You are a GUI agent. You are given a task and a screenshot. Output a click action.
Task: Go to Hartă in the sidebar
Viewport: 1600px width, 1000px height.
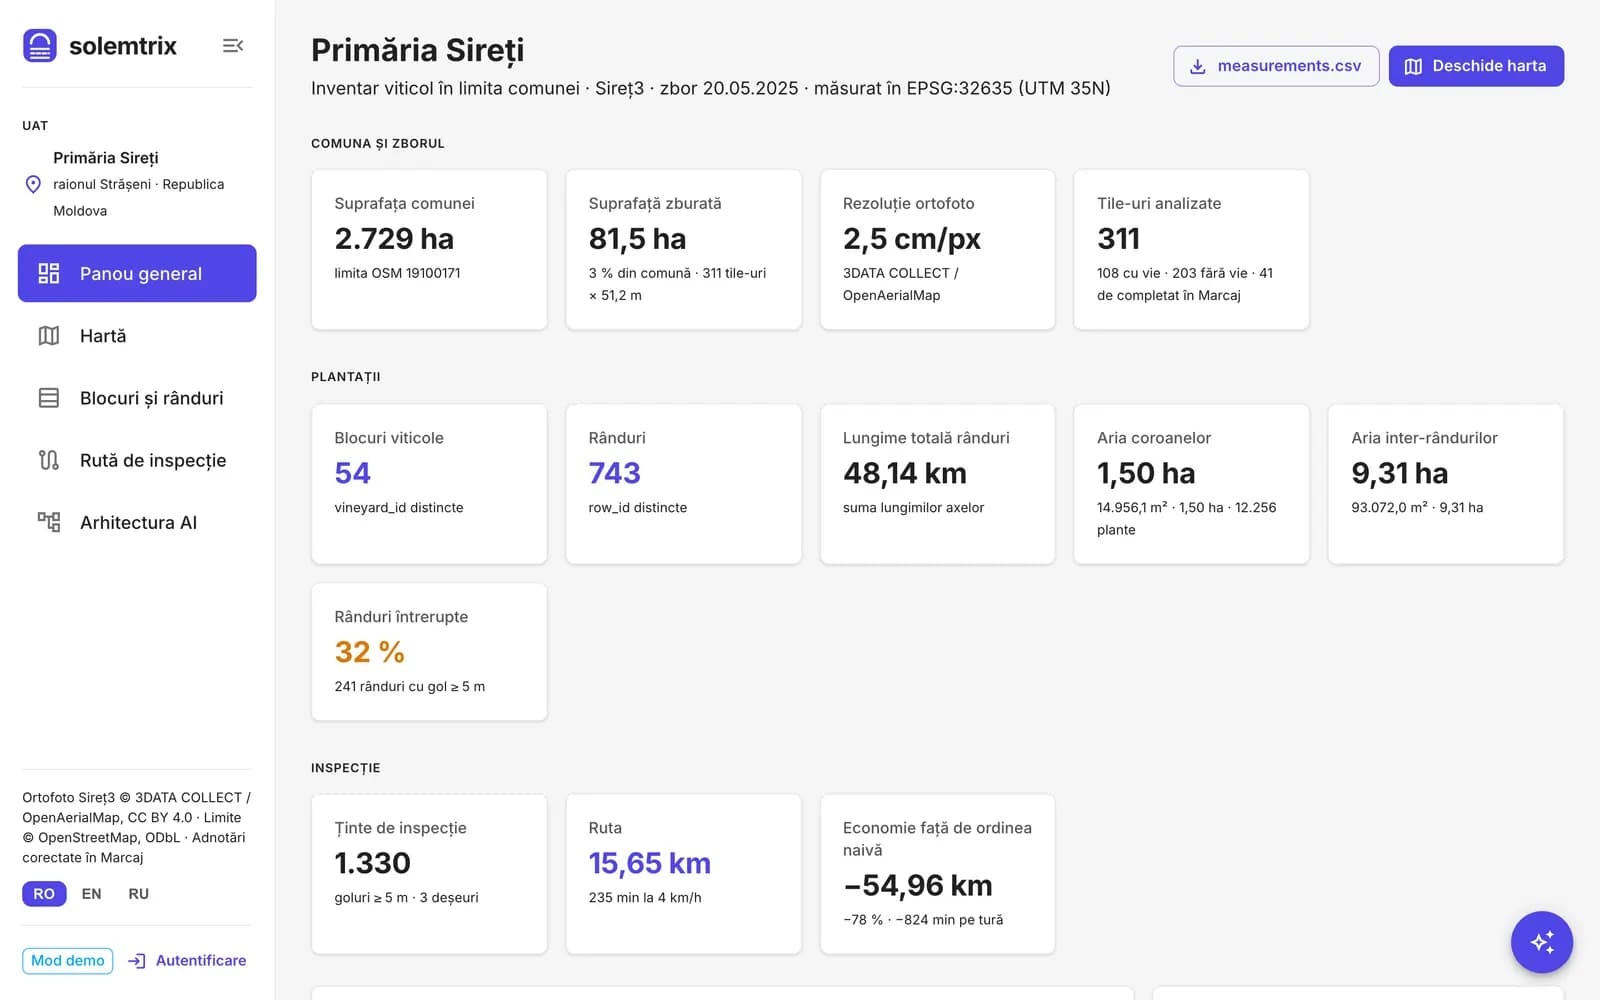[x=137, y=336]
